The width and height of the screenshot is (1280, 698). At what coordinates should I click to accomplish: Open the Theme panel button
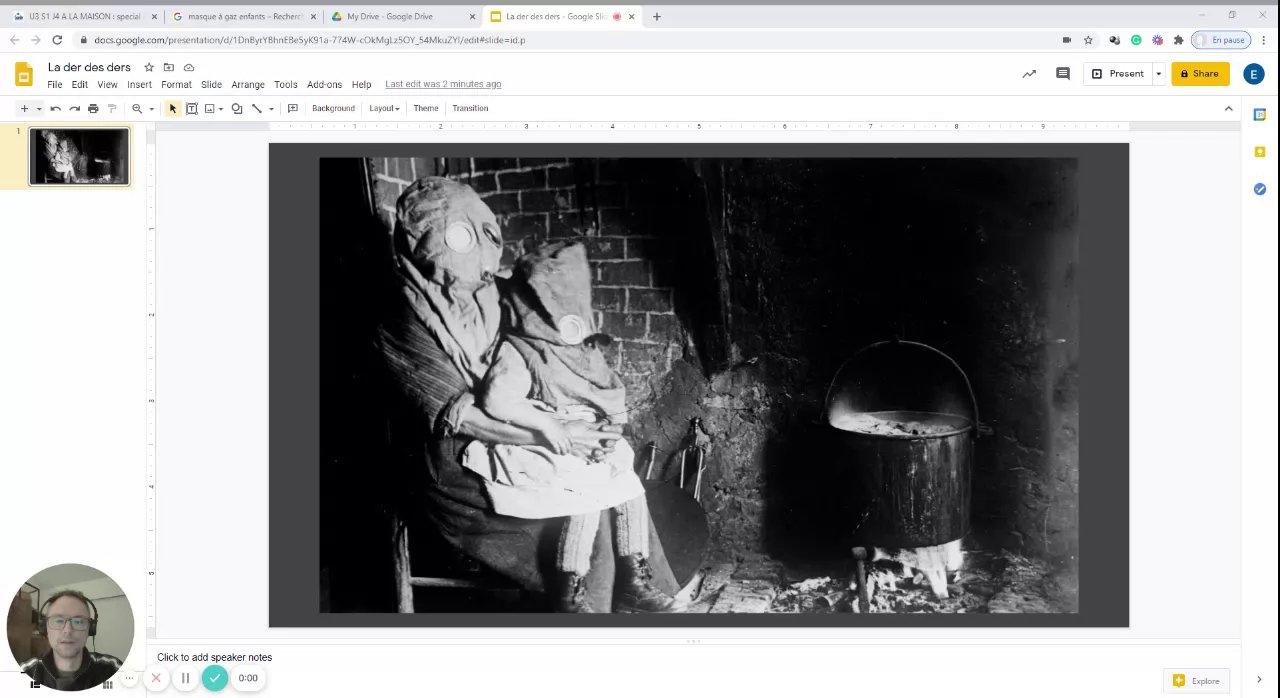pyautogui.click(x=426, y=108)
